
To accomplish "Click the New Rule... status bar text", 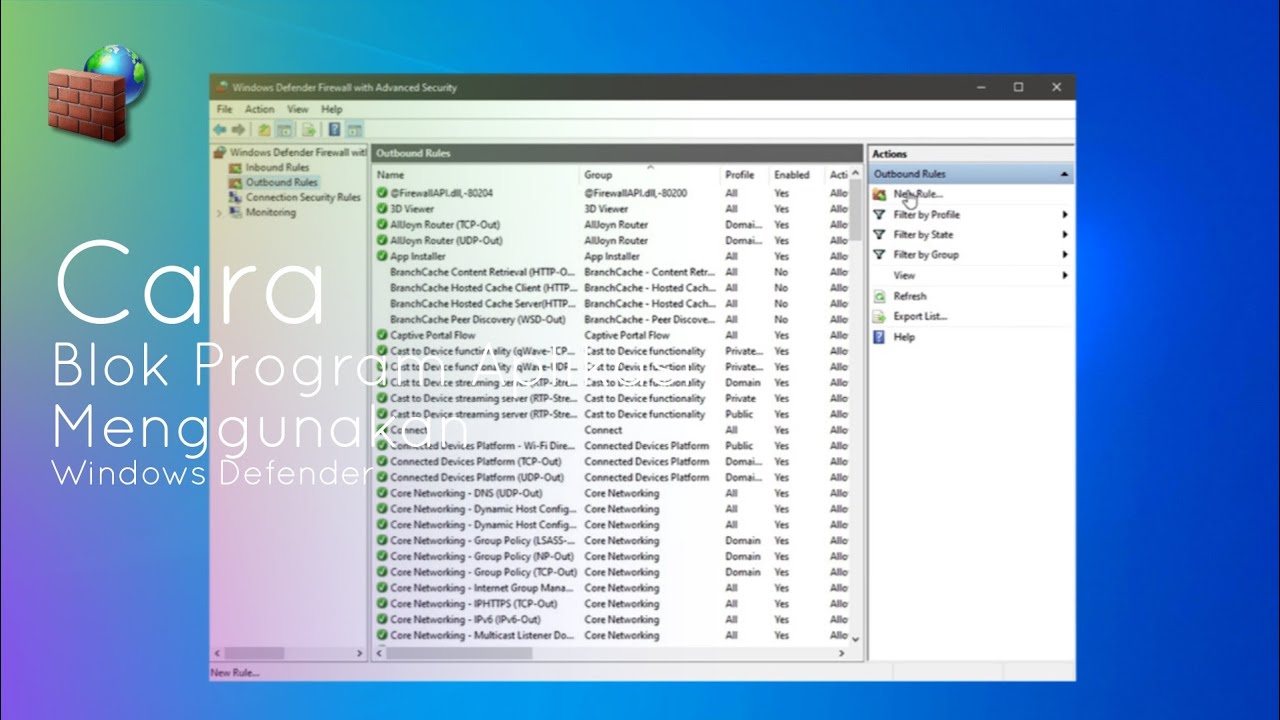I will coord(235,673).
